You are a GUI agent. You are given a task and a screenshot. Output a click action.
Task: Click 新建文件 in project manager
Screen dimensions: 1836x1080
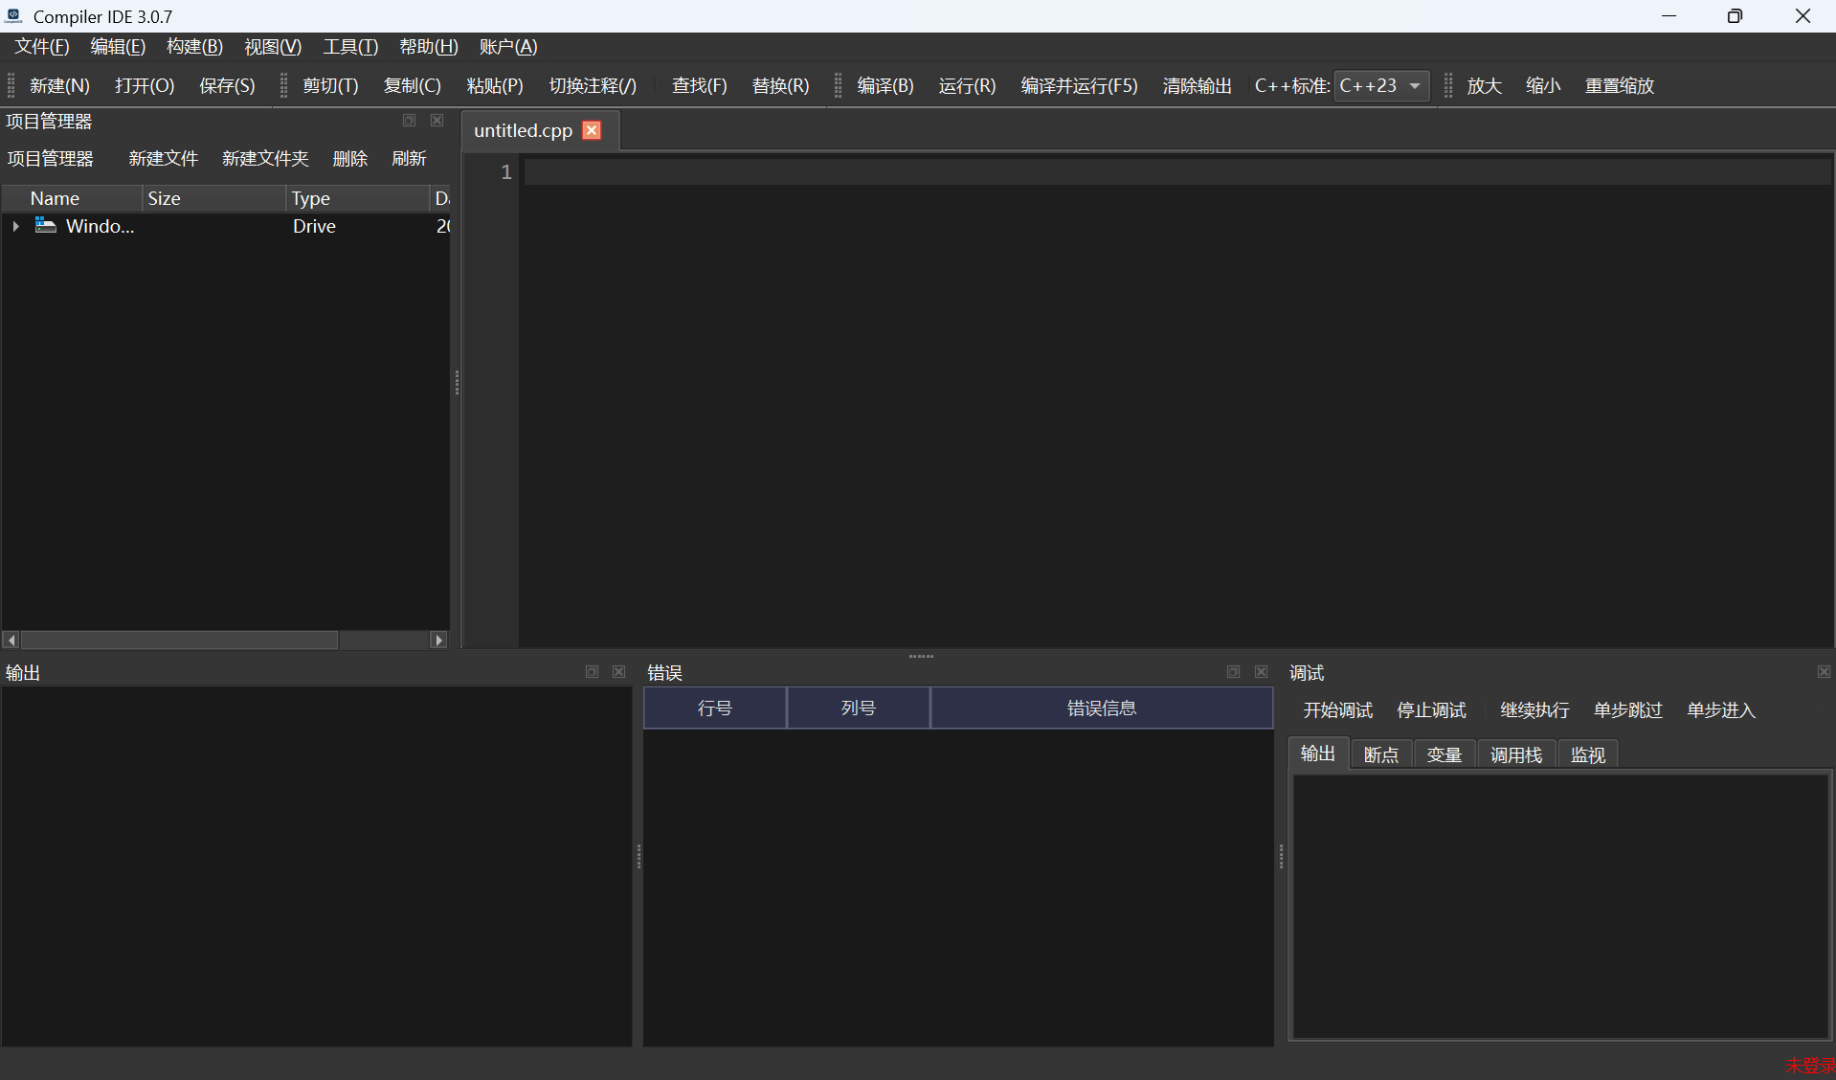[x=163, y=159]
